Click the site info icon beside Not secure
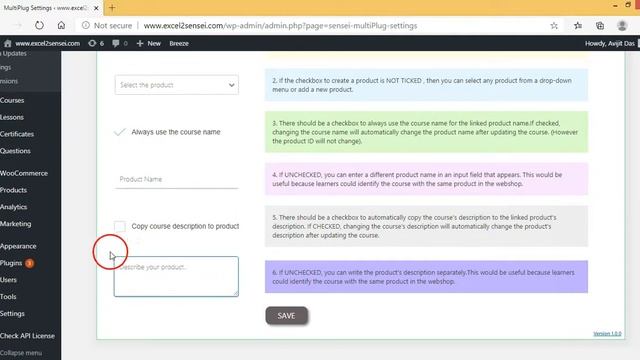 click(85, 25)
